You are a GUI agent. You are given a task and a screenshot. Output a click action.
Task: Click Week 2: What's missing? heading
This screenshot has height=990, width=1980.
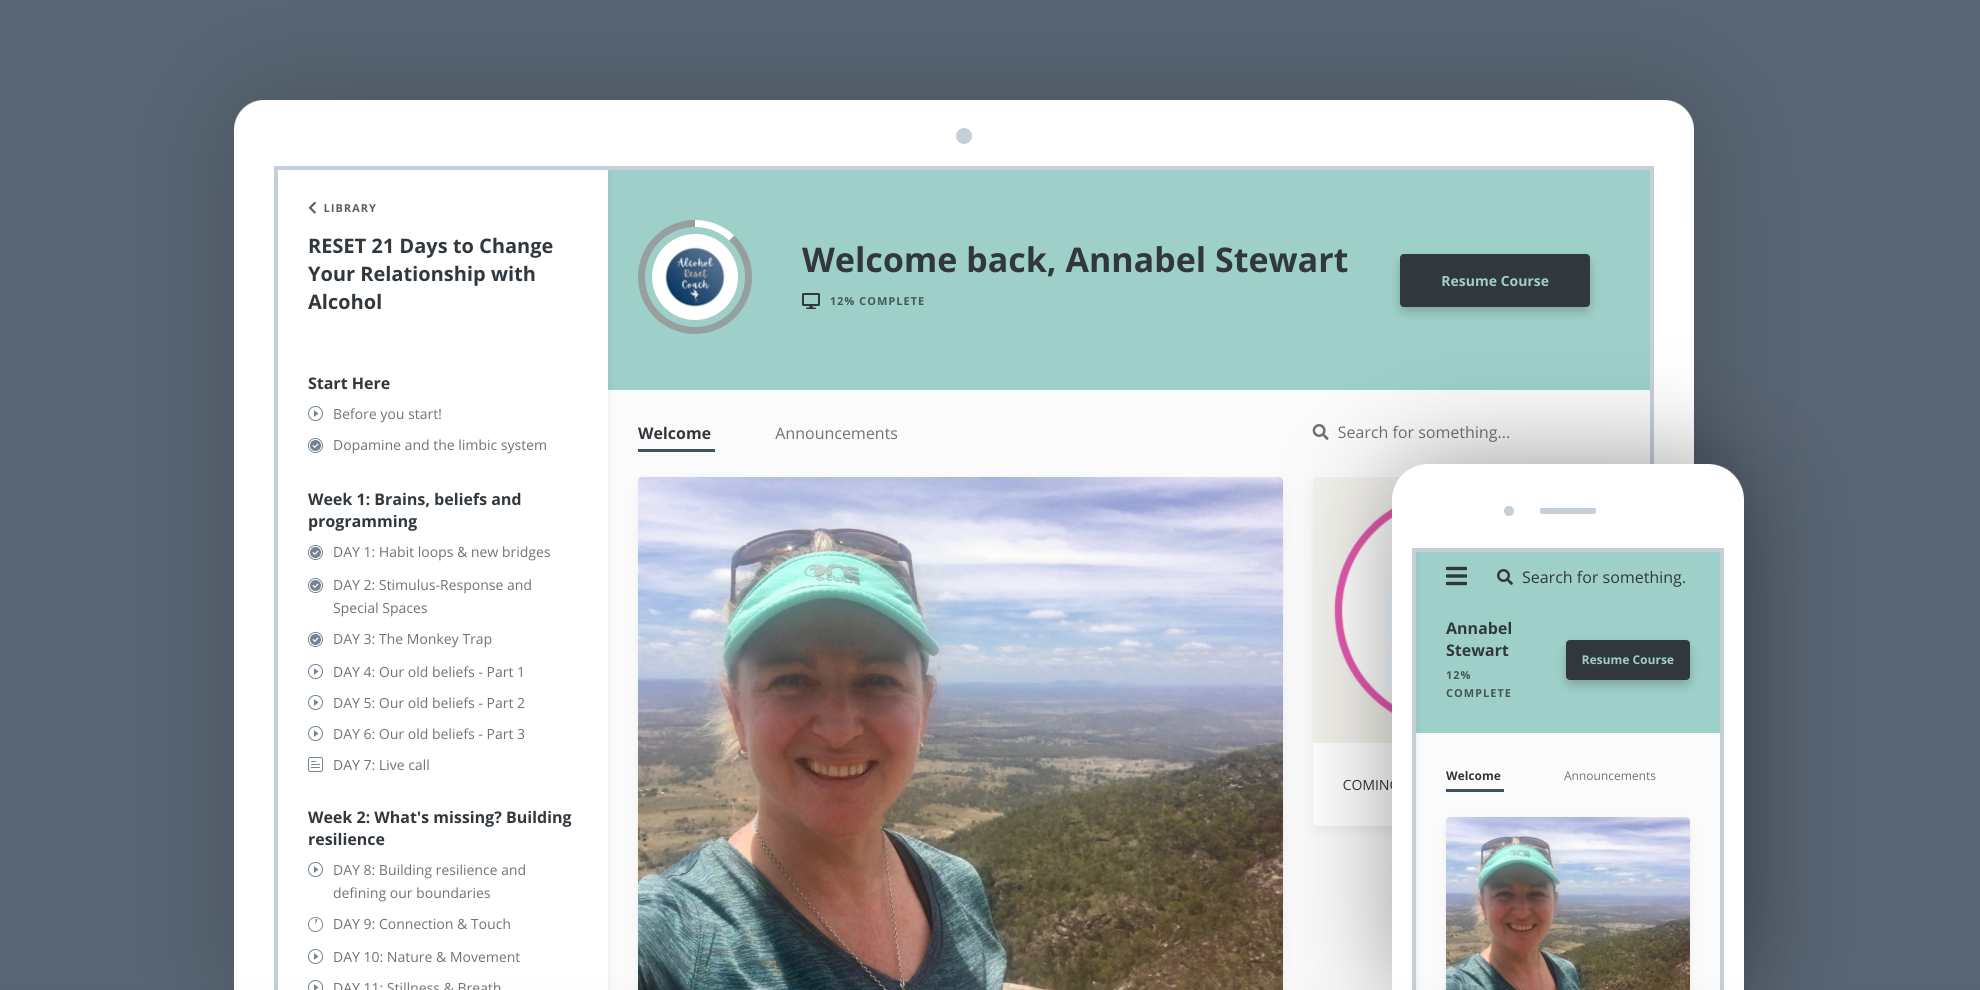coord(440,828)
